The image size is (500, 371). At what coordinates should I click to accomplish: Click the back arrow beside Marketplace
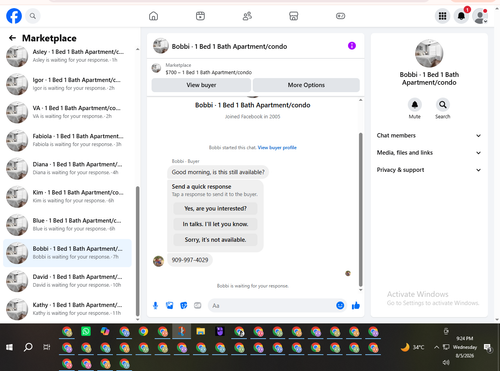tap(13, 38)
